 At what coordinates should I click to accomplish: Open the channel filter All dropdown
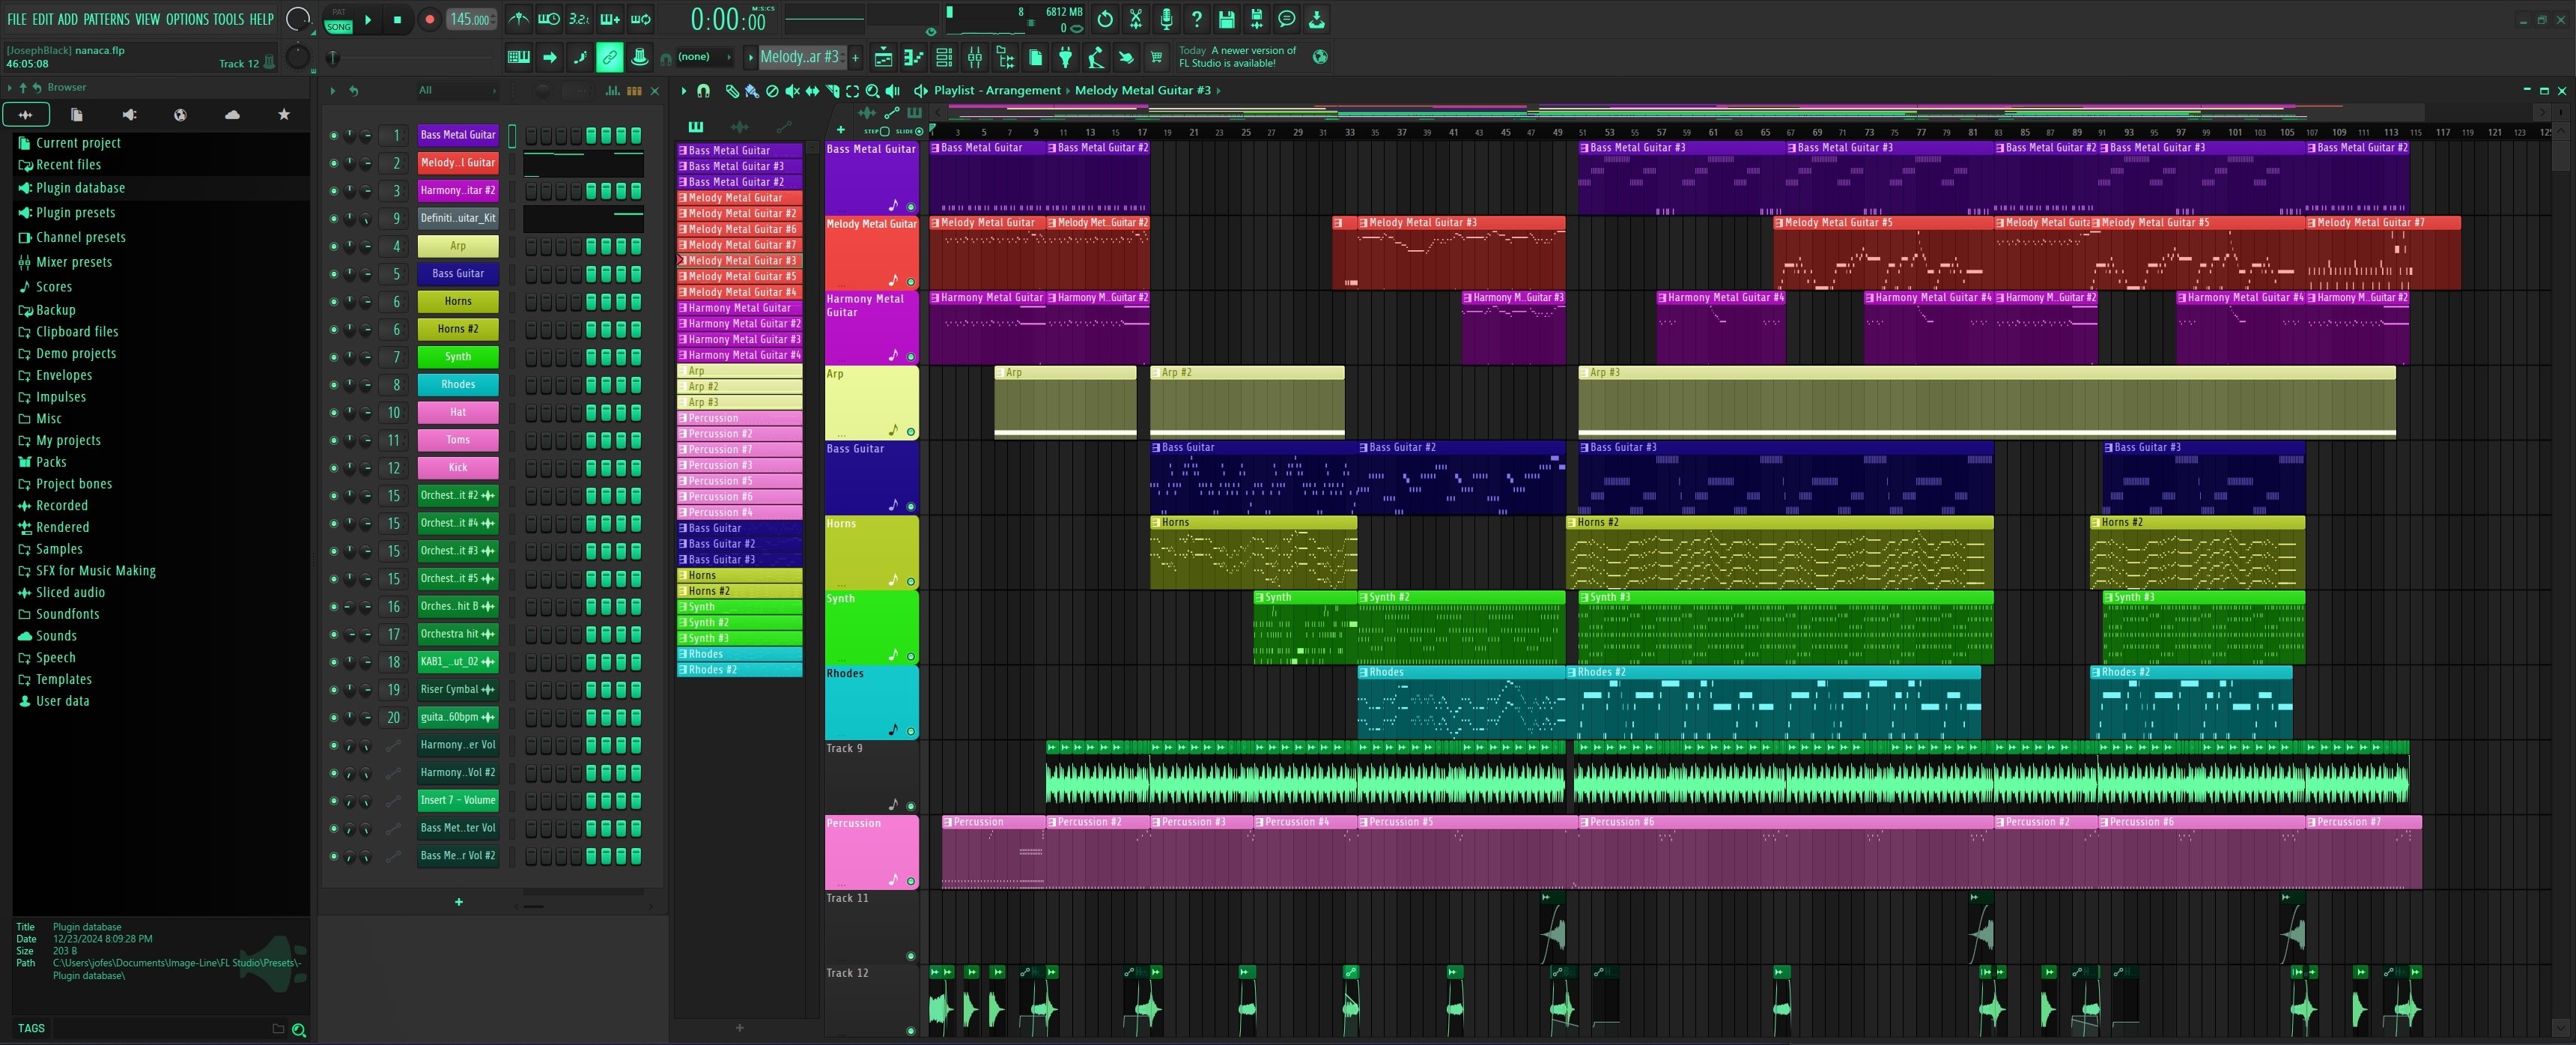pyautogui.click(x=457, y=91)
